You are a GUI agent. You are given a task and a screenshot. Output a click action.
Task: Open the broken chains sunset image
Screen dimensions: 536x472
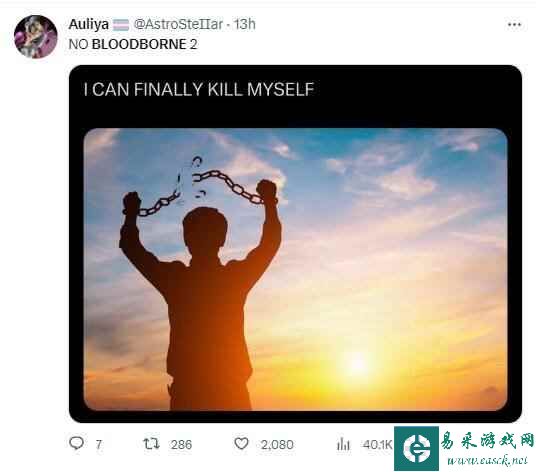(295, 269)
